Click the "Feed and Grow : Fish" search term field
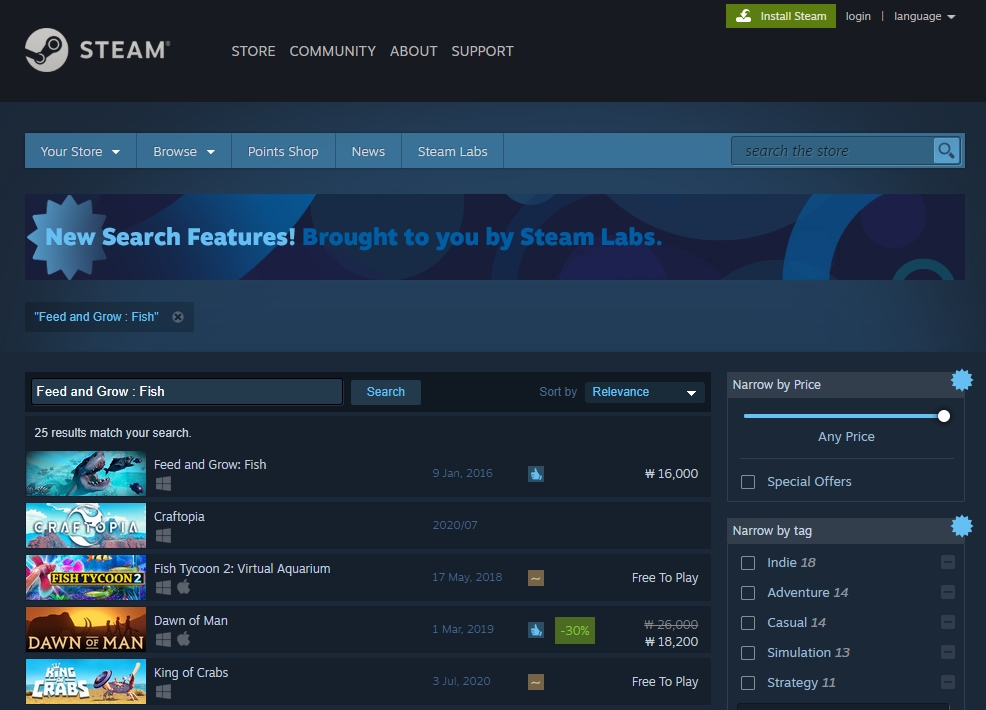The width and height of the screenshot is (986, 710). point(187,392)
